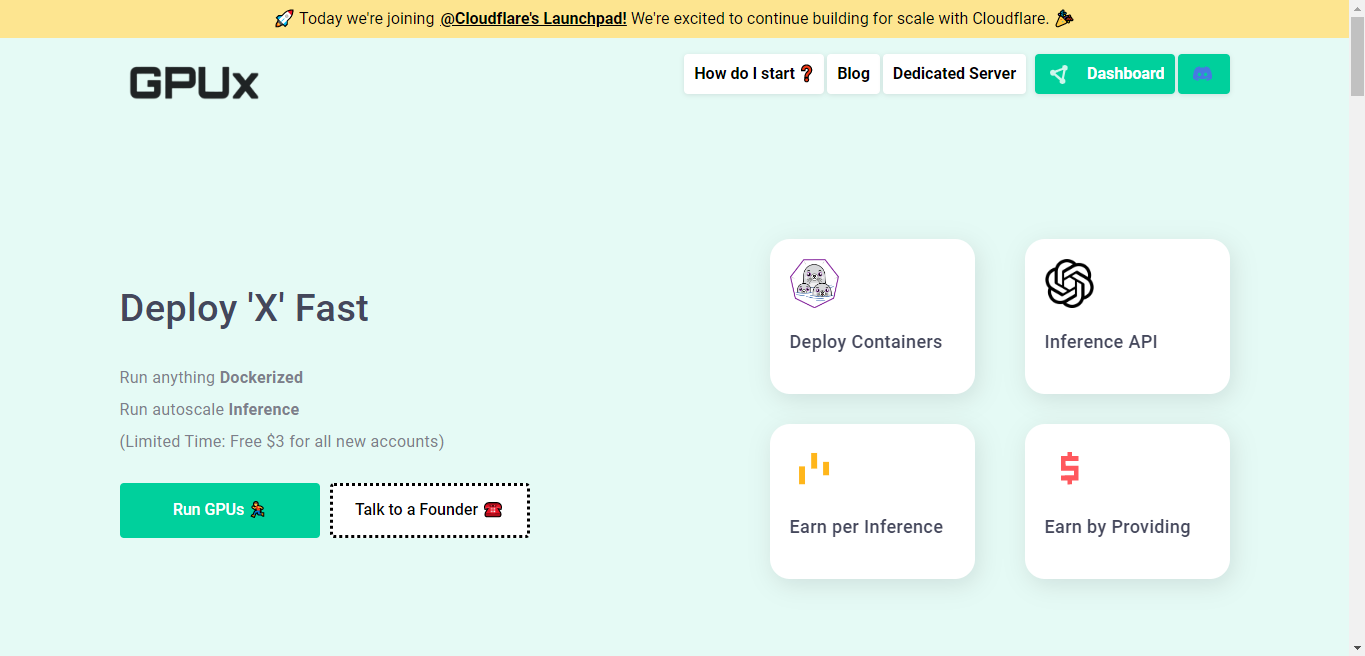This screenshot has width=1365, height=656.
Task: Select the Deploy Containers card title
Action: (866, 342)
